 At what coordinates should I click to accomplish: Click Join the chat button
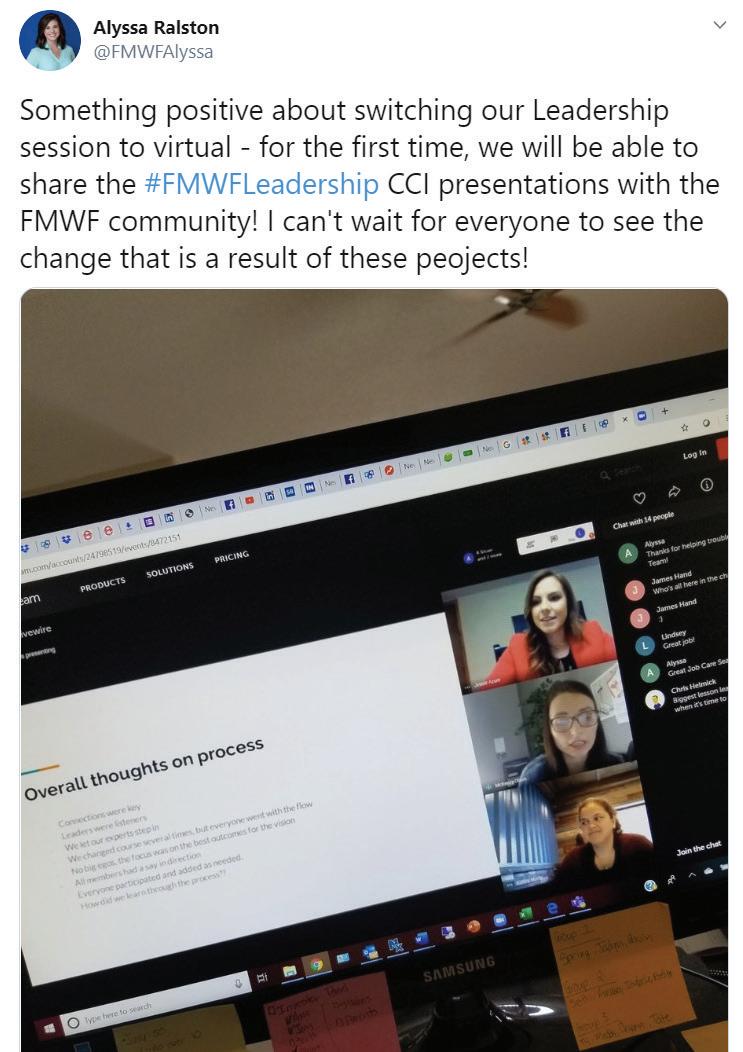coord(699,847)
